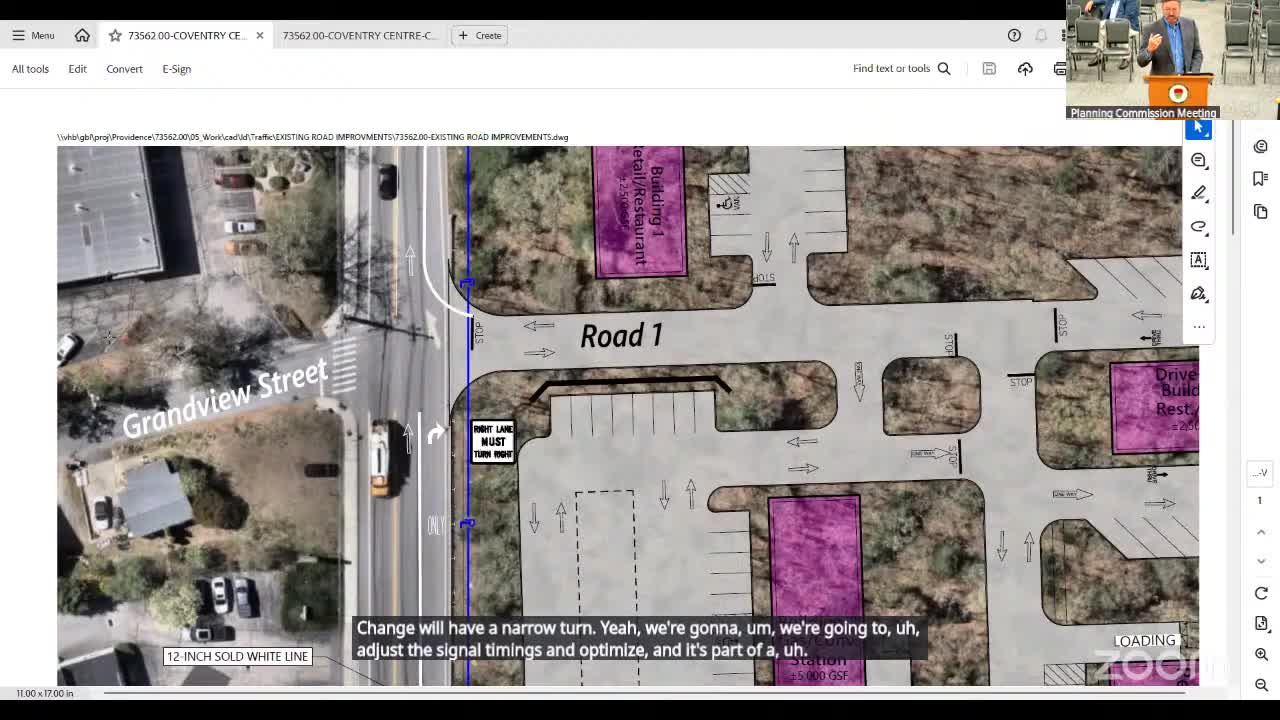Select the arrow selection tool
Screen dimensions: 1280x720
click(x=1199, y=128)
